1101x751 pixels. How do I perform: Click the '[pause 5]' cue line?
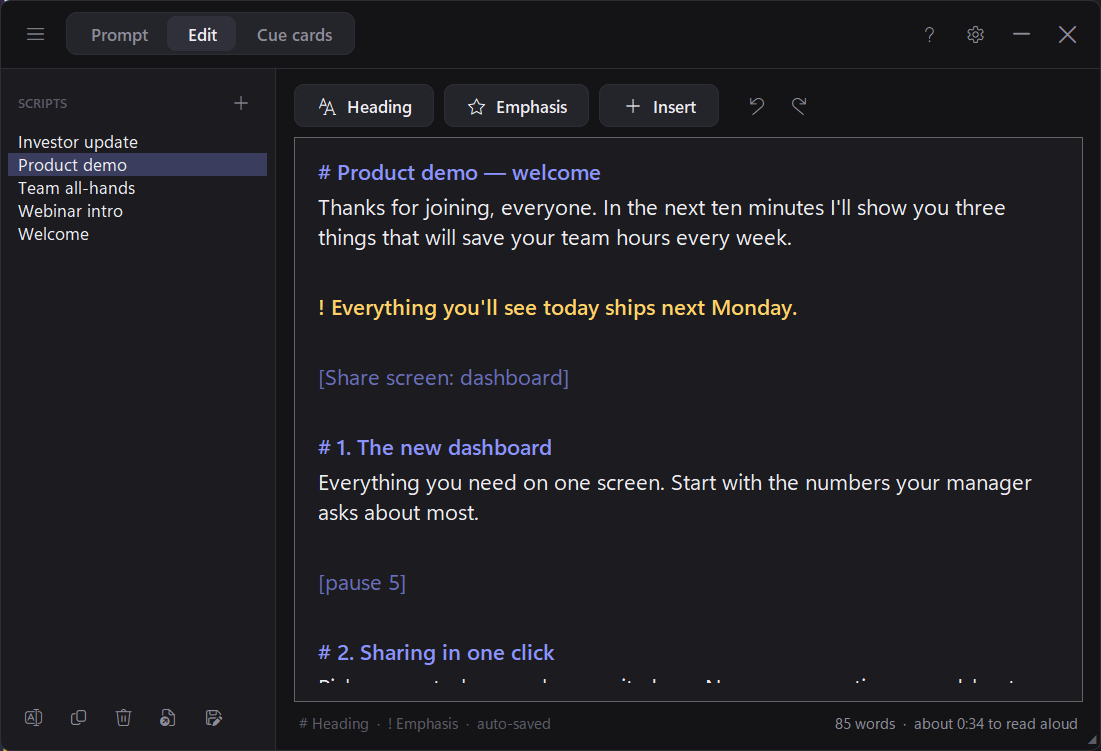[x=362, y=583]
